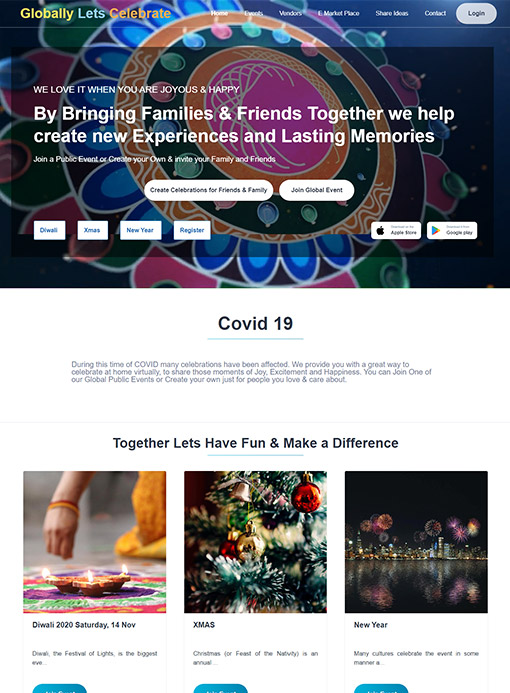The width and height of the screenshot is (510, 693).
Task: Select the New Year quick link button
Action: 140,230
